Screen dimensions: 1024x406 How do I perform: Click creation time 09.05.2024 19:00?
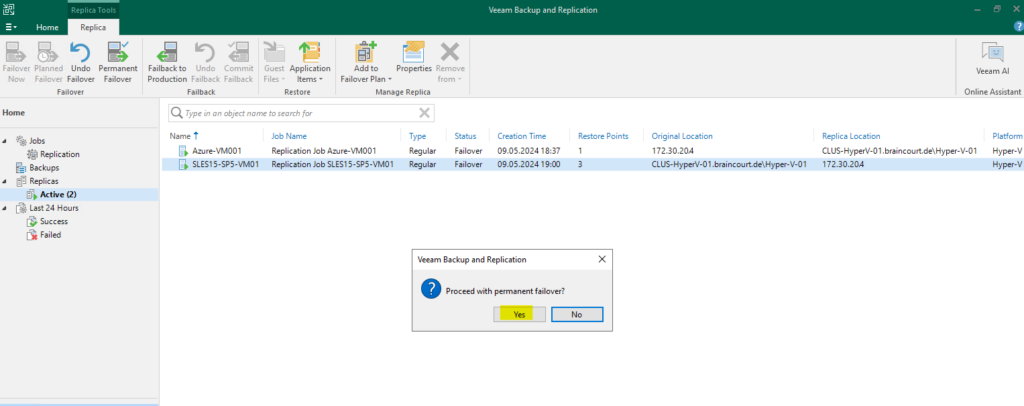coord(528,164)
